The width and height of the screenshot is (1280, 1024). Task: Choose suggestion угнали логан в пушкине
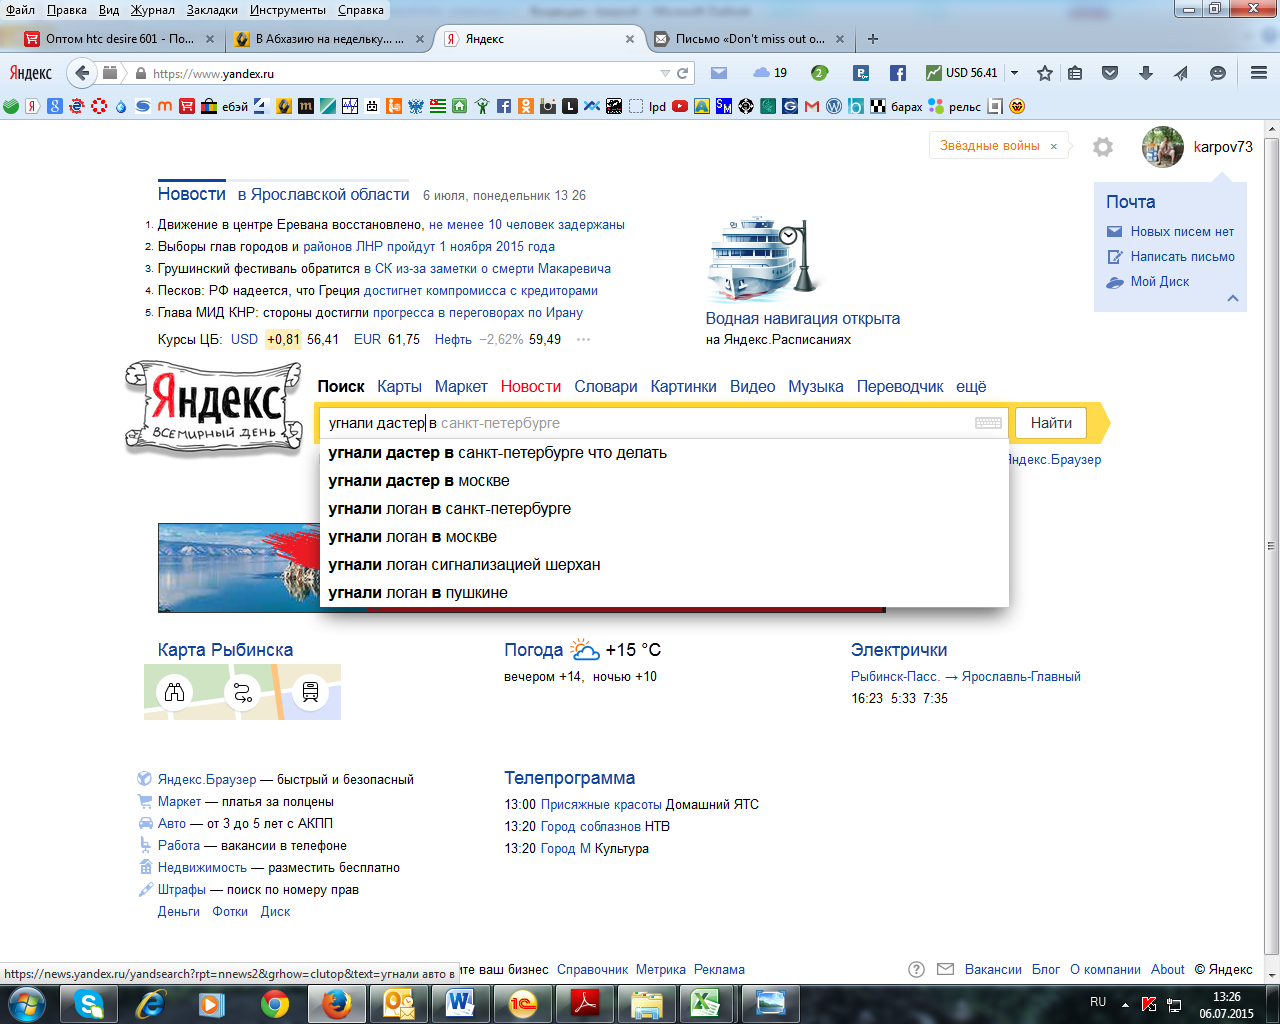(x=664, y=593)
